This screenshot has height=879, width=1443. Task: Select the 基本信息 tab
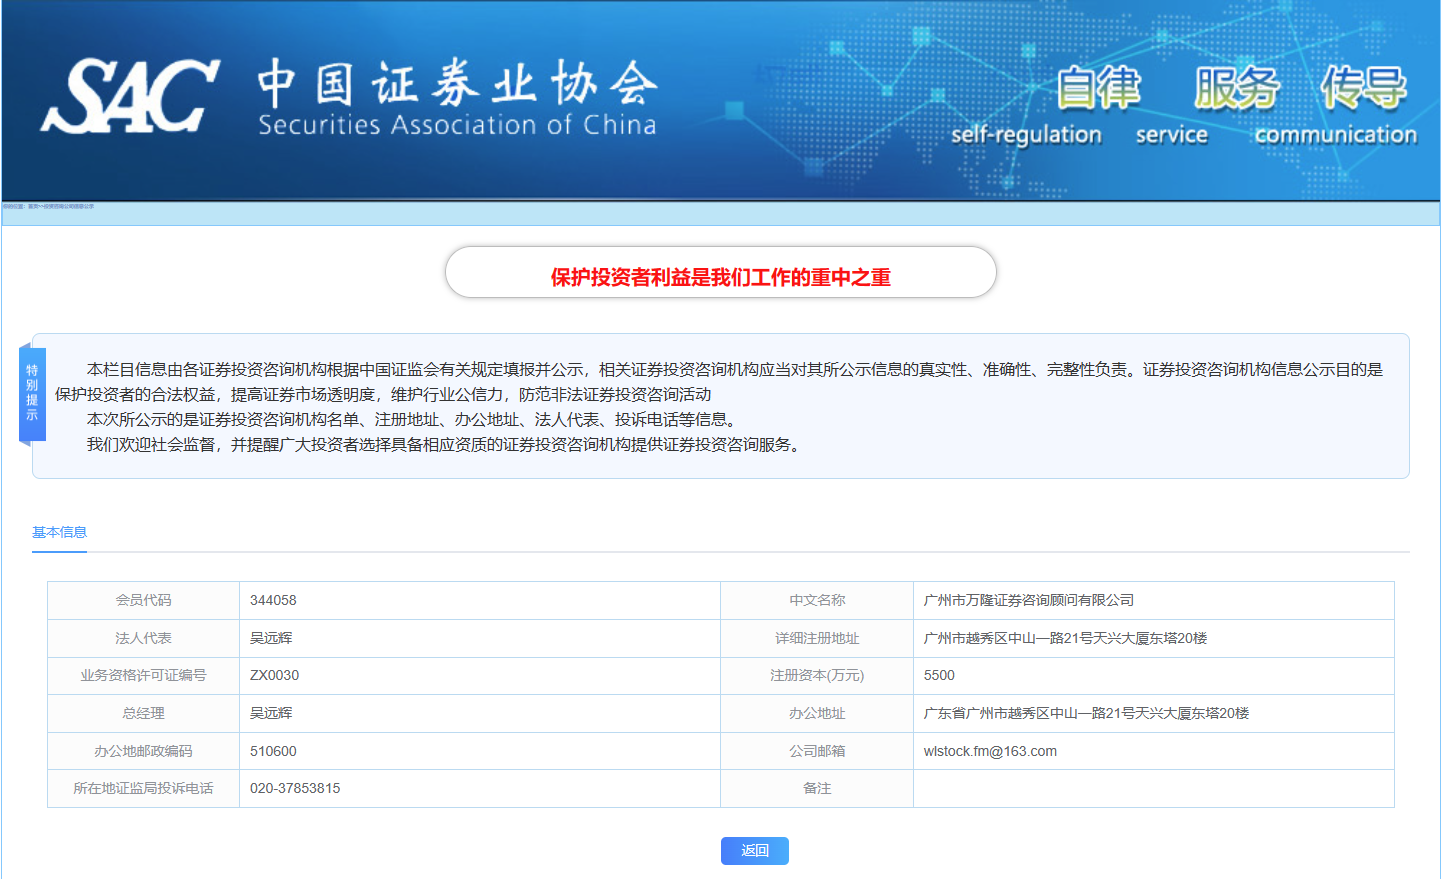click(59, 532)
